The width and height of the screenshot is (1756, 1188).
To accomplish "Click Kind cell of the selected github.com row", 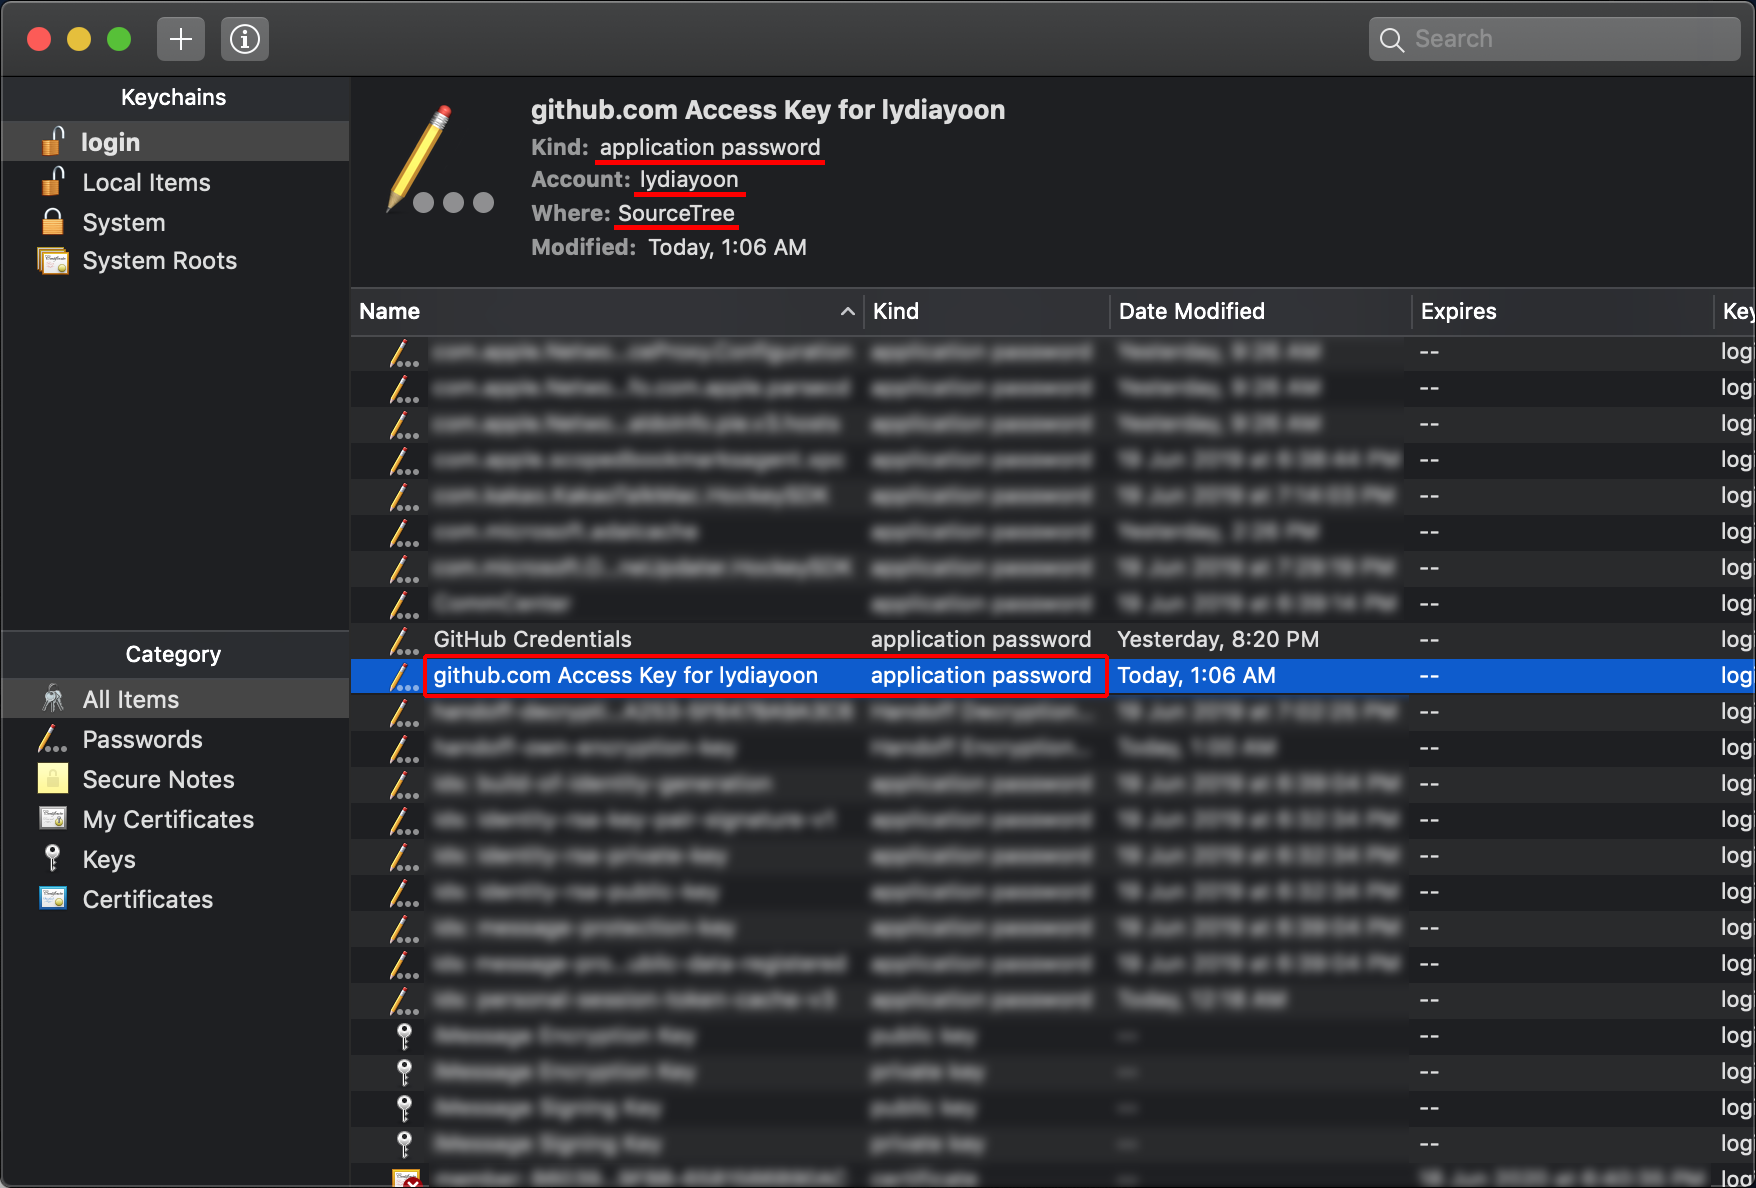I will tap(981, 675).
